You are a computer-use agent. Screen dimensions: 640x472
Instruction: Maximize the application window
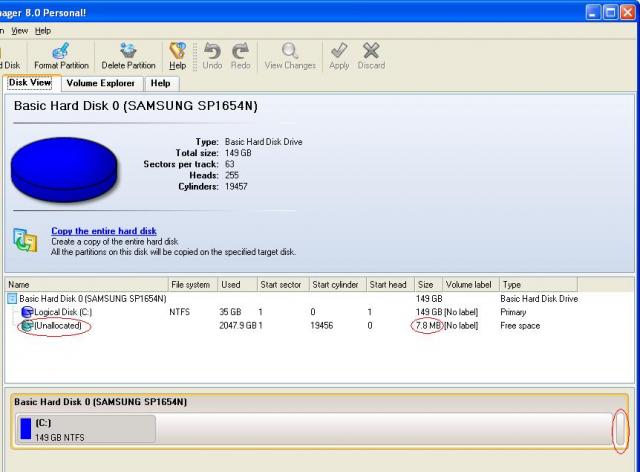(x=610, y=13)
